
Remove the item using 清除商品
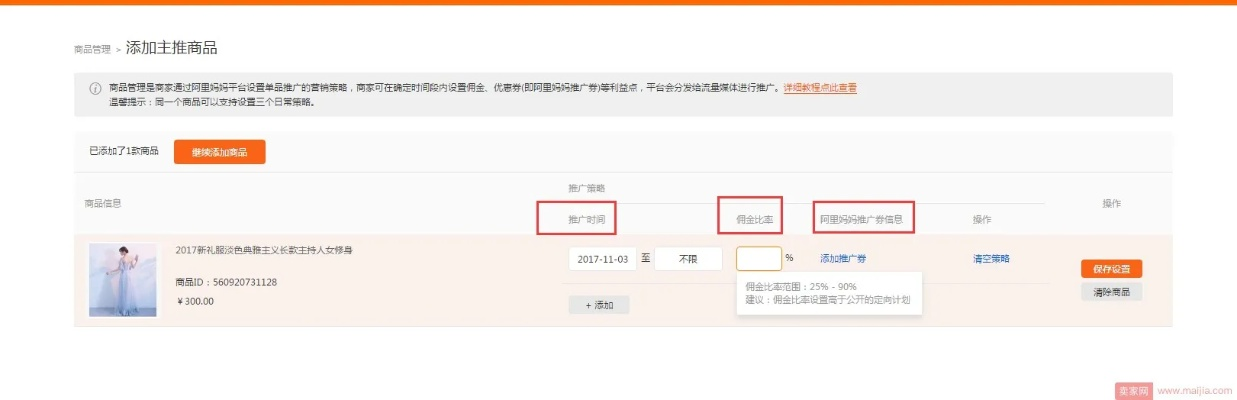click(1111, 292)
